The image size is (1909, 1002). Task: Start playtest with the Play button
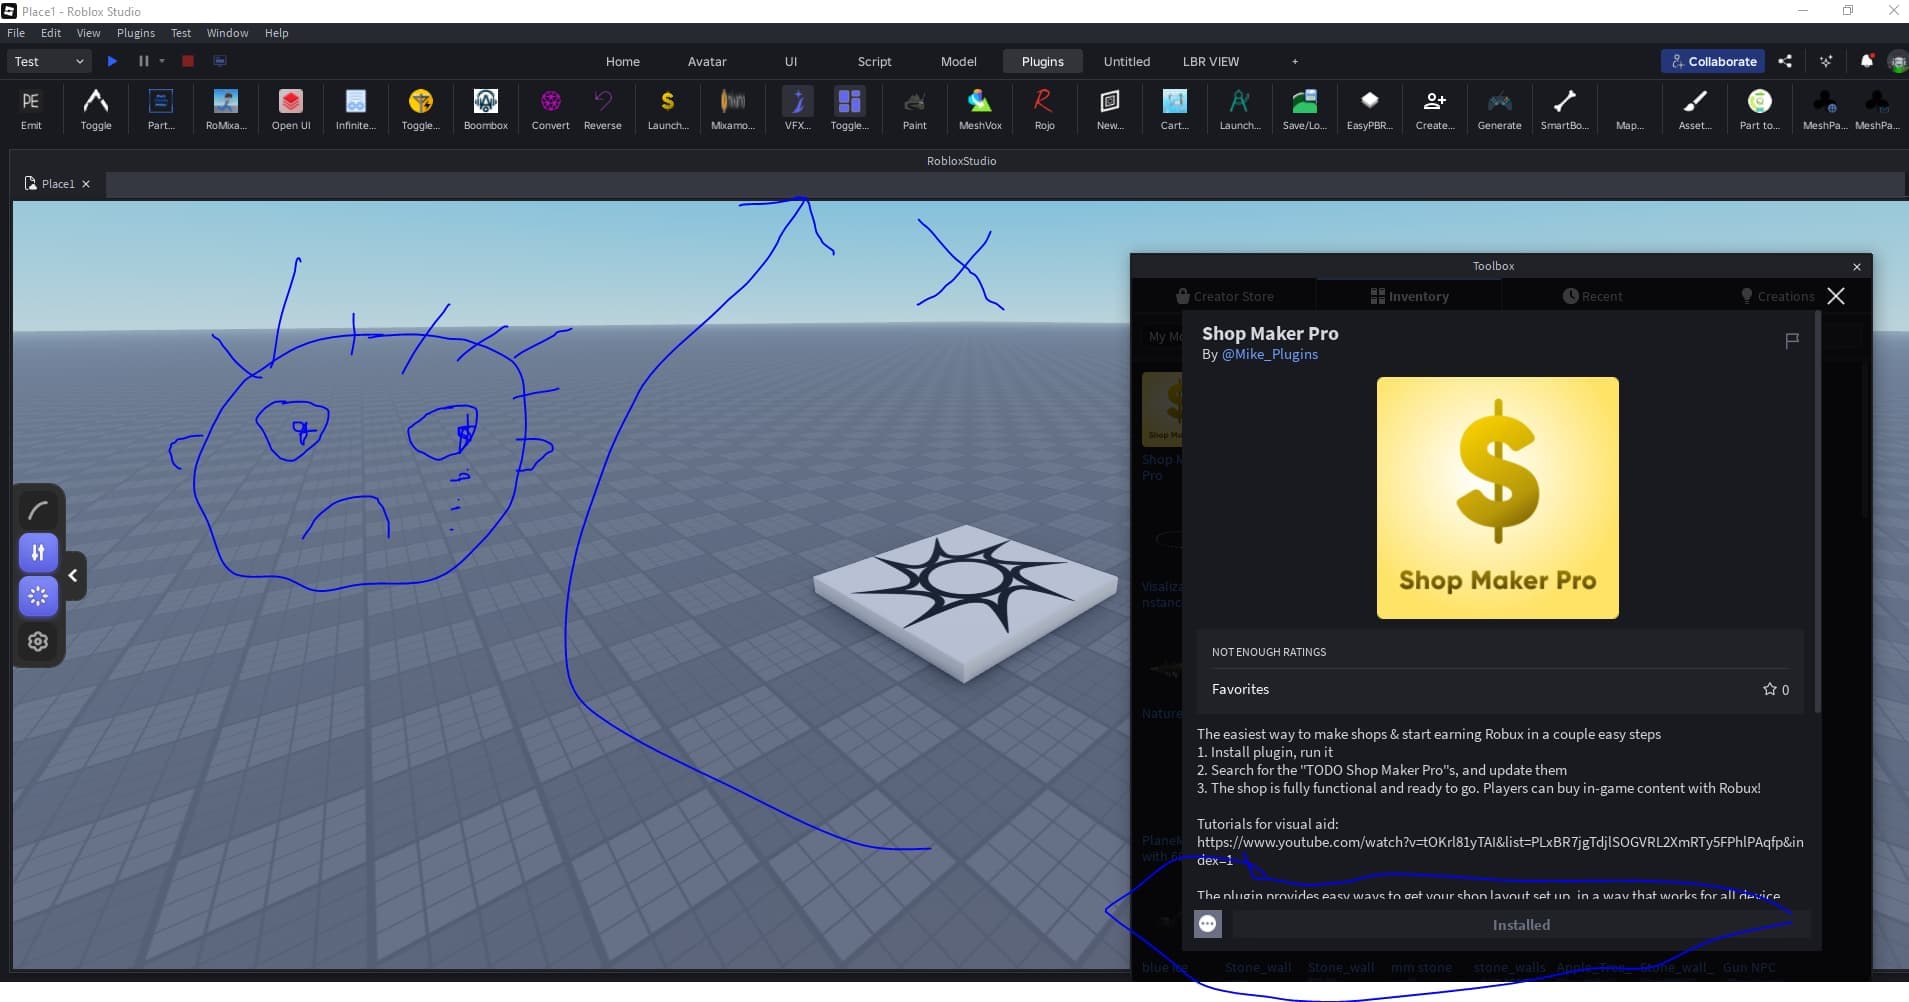point(112,61)
